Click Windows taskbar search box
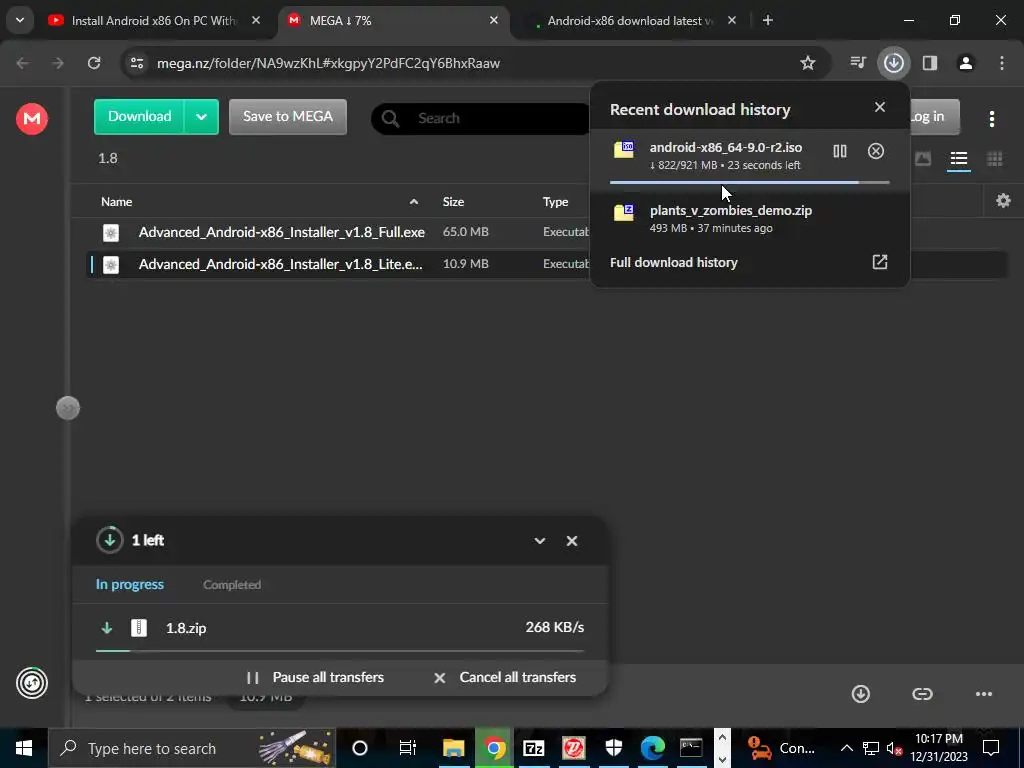This screenshot has width=1024, height=768. (x=192, y=748)
